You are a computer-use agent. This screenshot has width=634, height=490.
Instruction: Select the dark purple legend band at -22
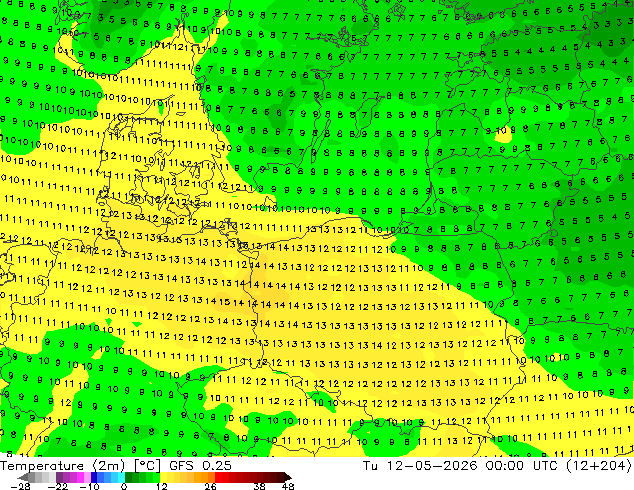[59, 477]
